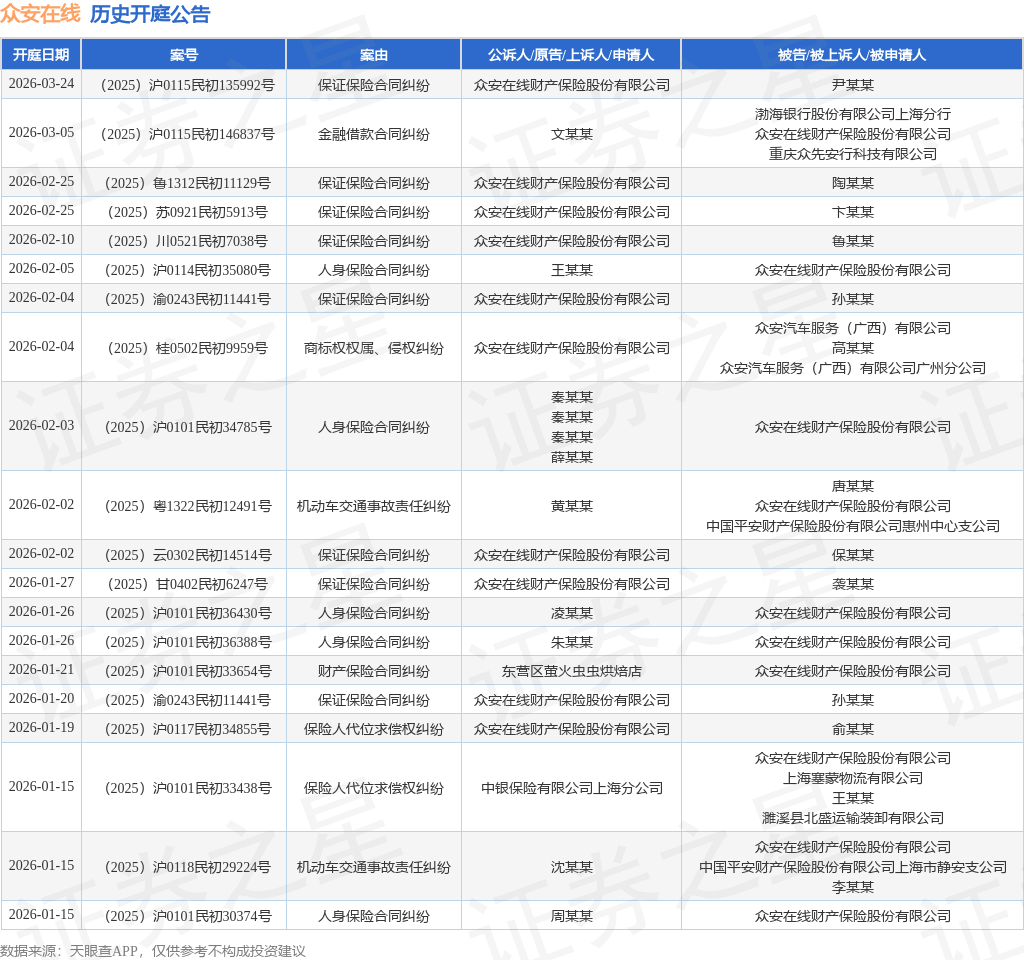Click plaintiff 黄某某
The image size is (1024, 960).
click(x=571, y=506)
